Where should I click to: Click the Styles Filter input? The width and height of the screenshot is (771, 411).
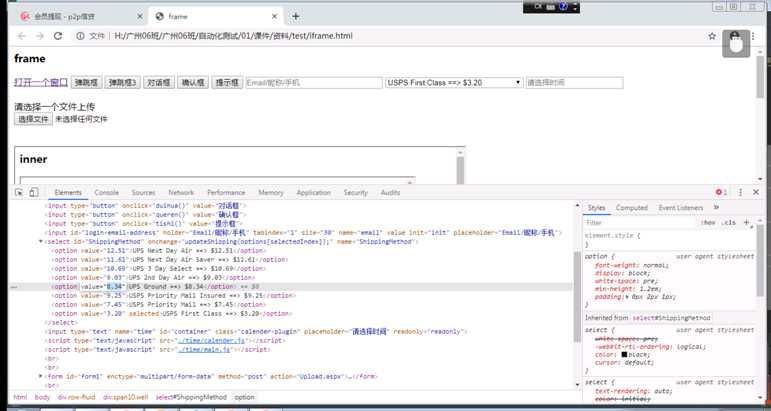[x=639, y=223]
